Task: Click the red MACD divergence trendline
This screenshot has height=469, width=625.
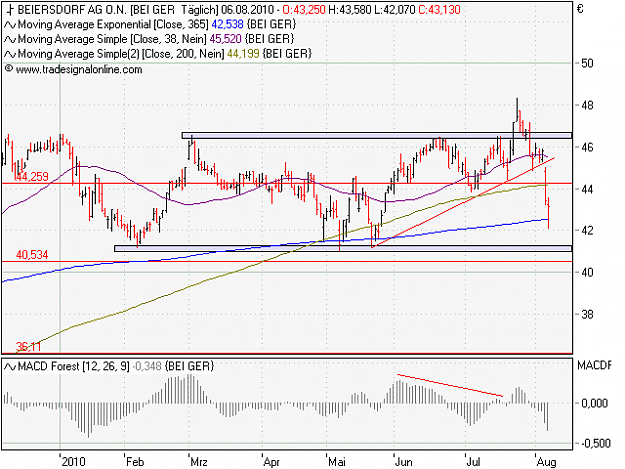Action: 450,385
